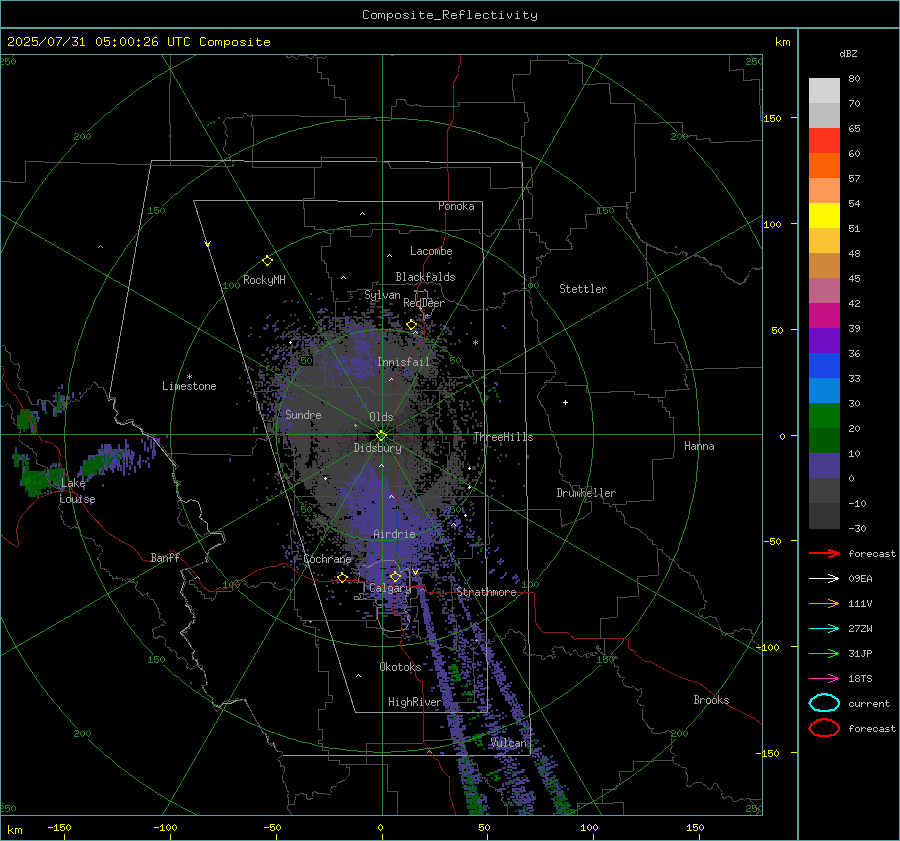The height and width of the screenshot is (841, 900).
Task: Click the Banff label
Action: (x=165, y=557)
